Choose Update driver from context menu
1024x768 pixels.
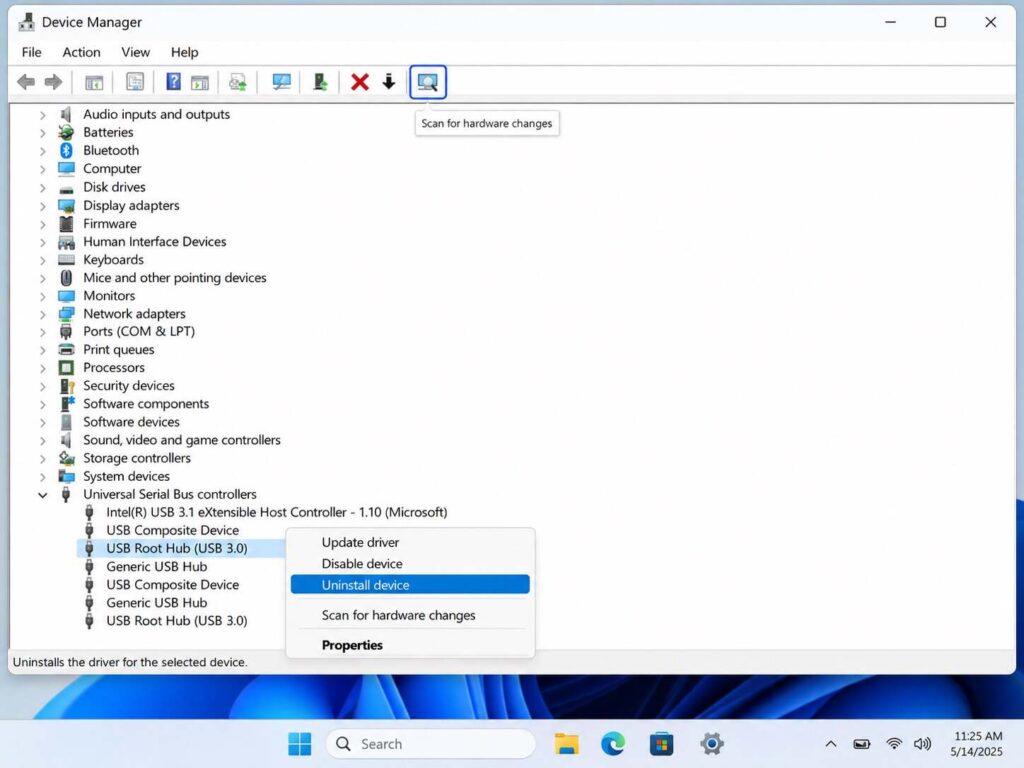pos(410,542)
